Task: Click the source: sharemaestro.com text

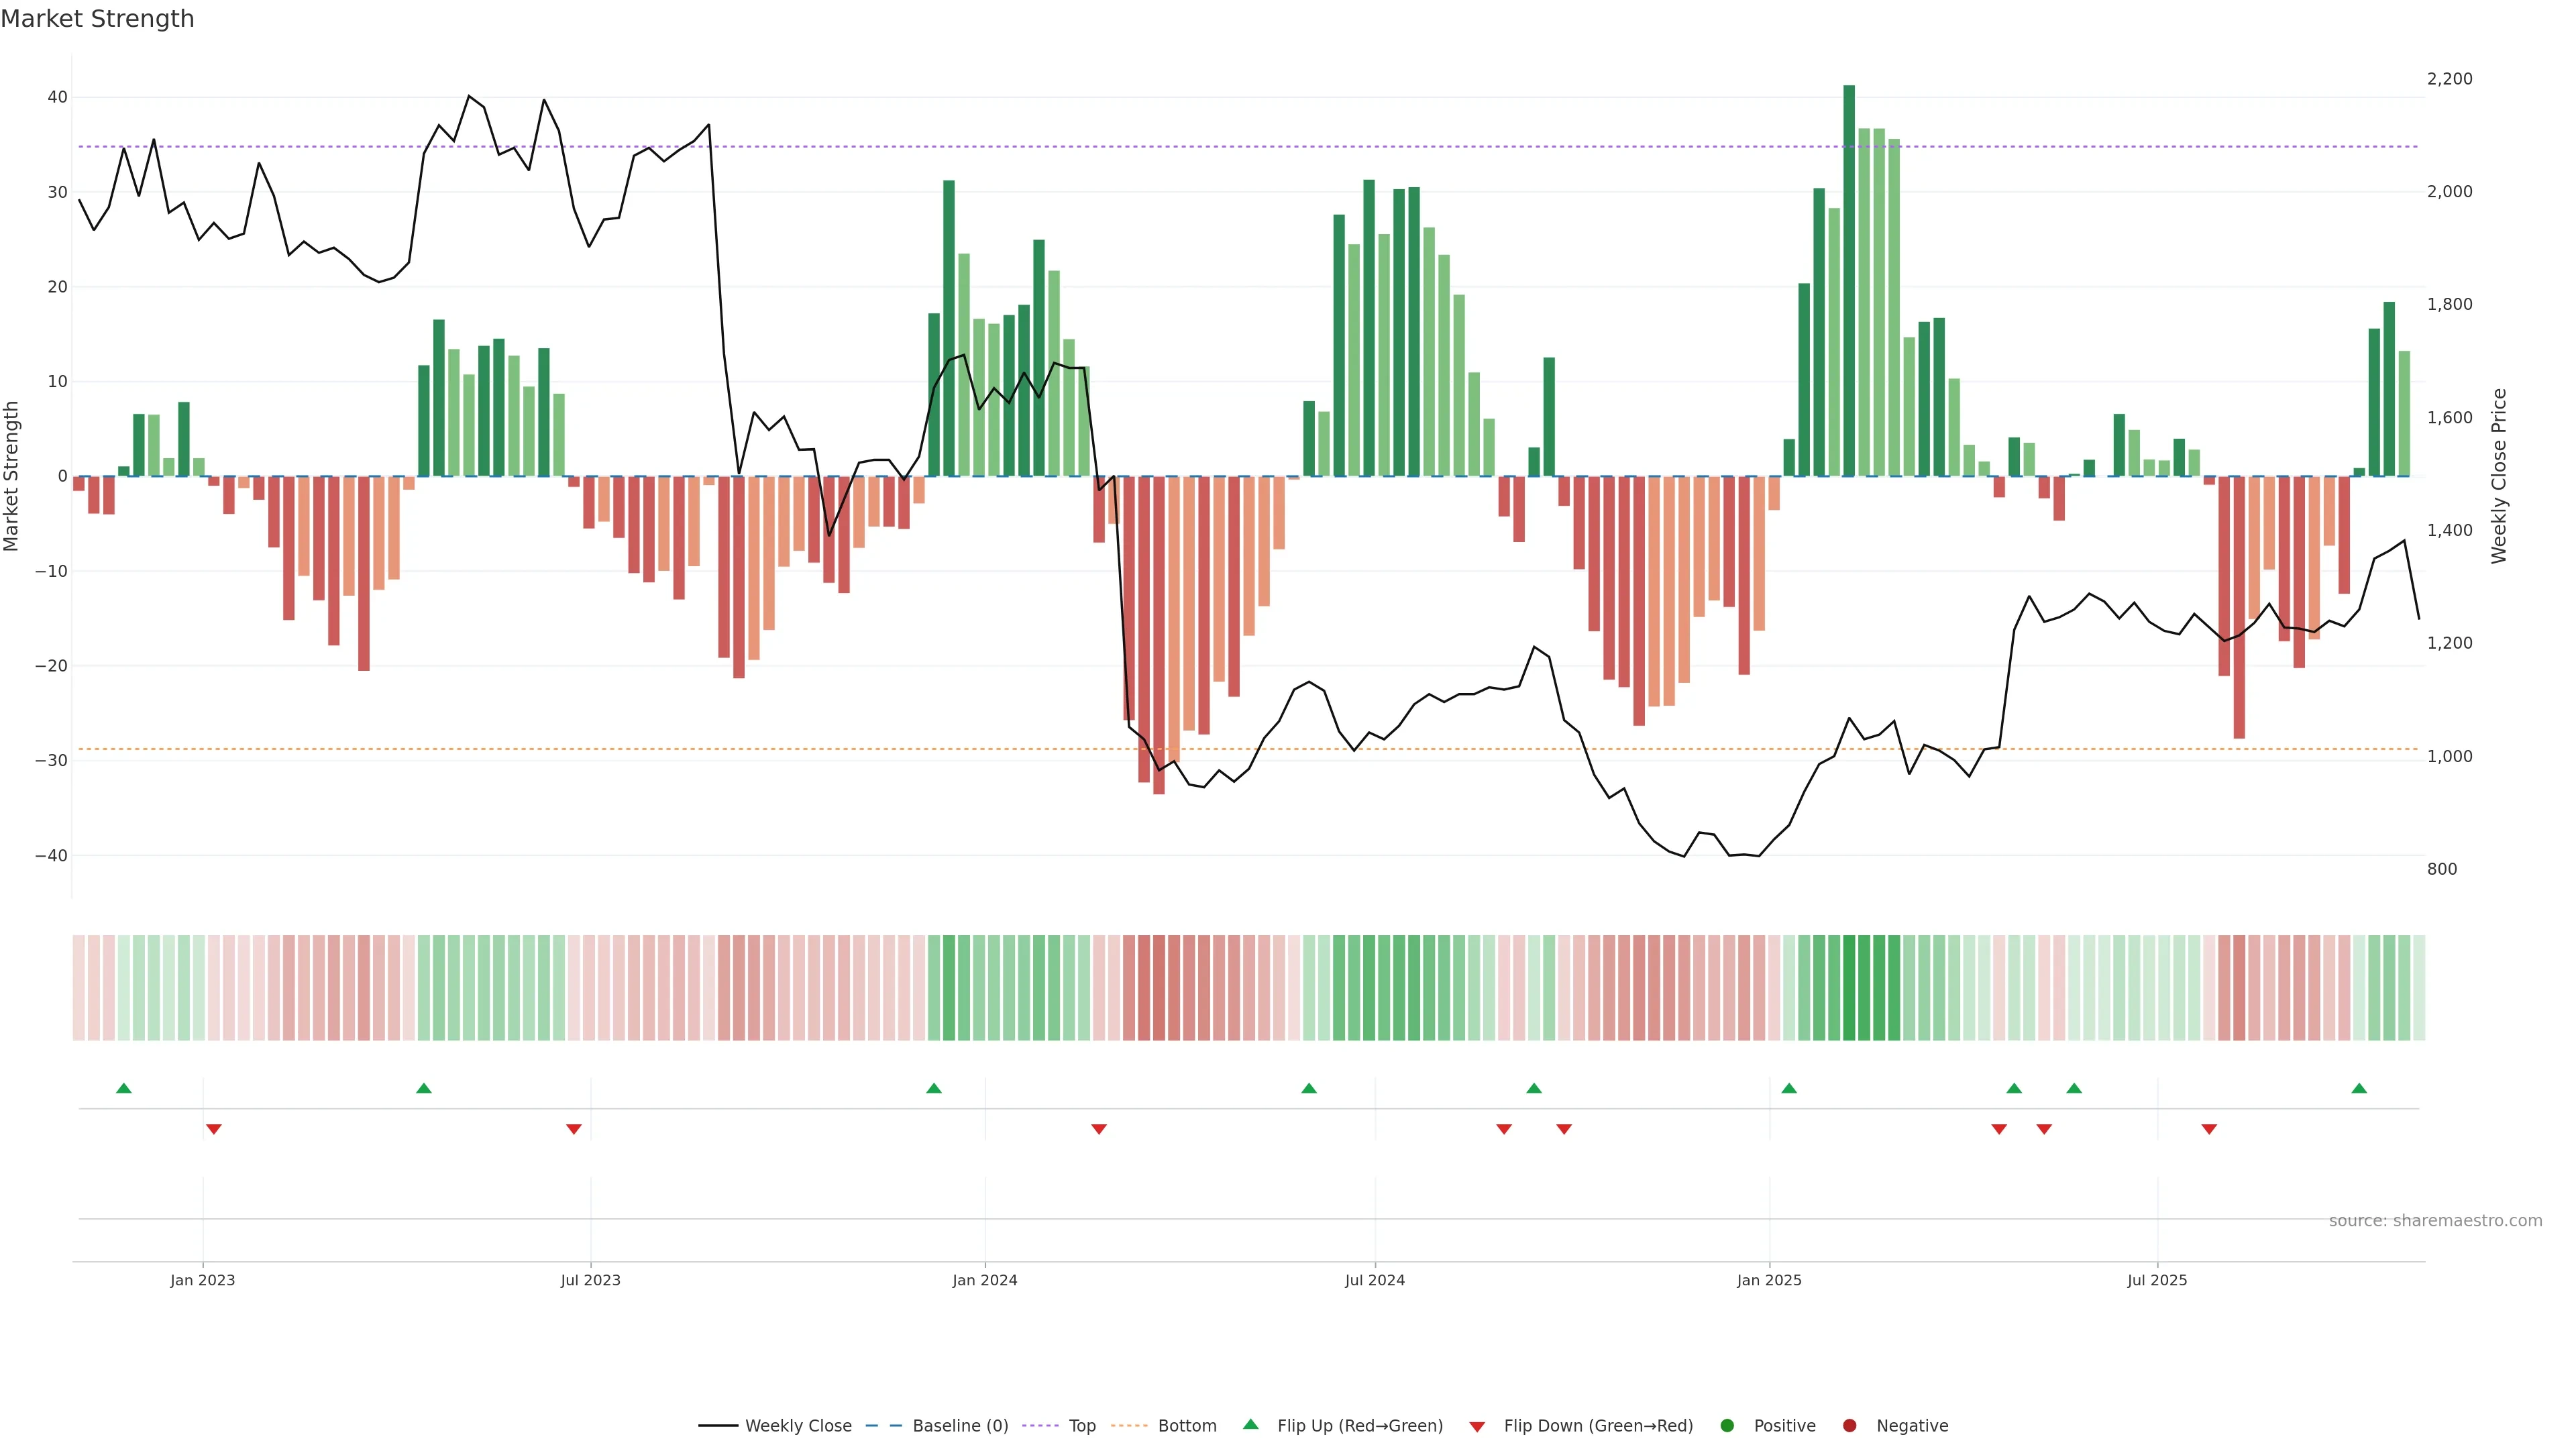Action: pyautogui.click(x=2435, y=1221)
